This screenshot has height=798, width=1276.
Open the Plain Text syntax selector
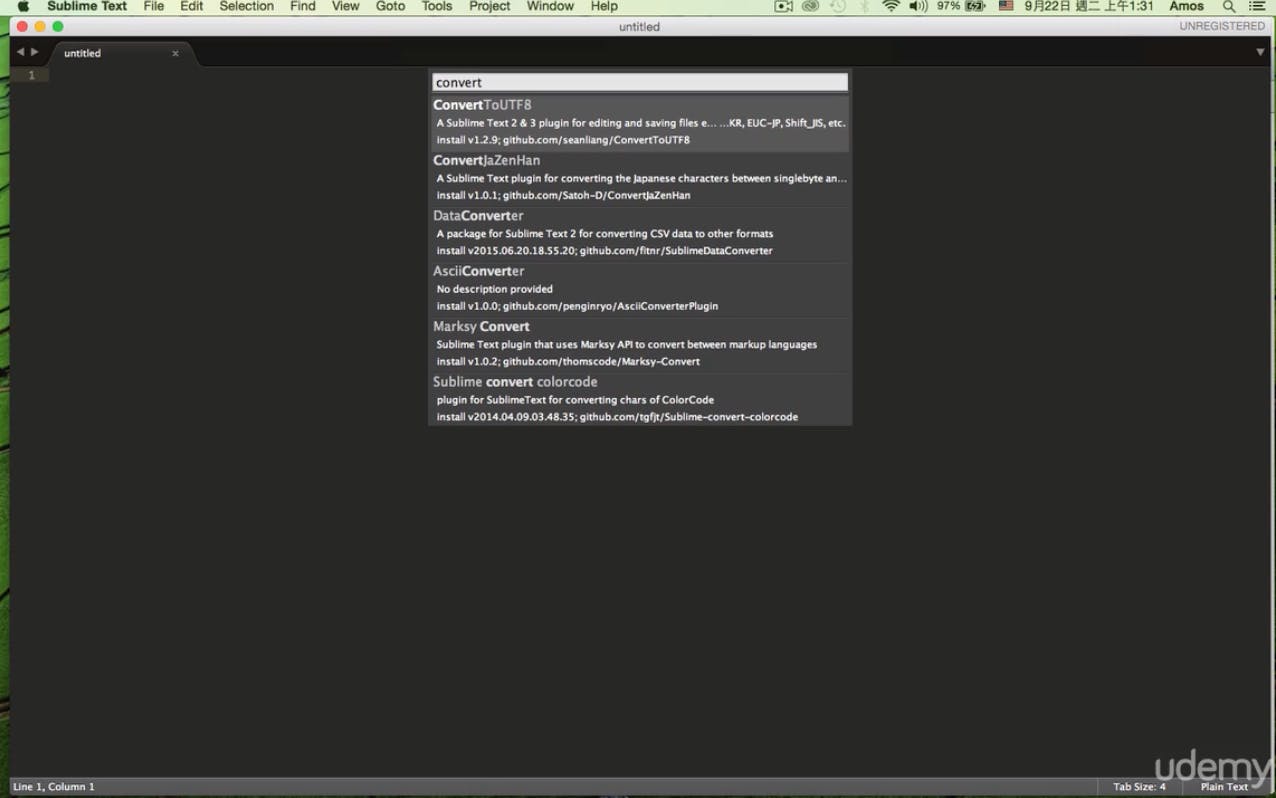(x=1224, y=787)
